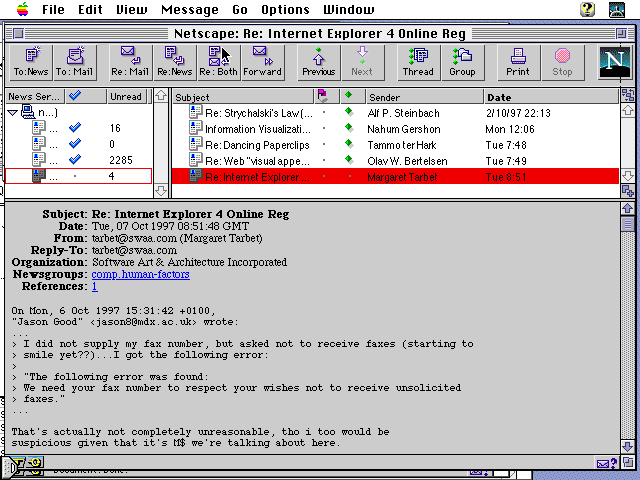Click the Unread column header
640x480 pixels.
(127, 96)
